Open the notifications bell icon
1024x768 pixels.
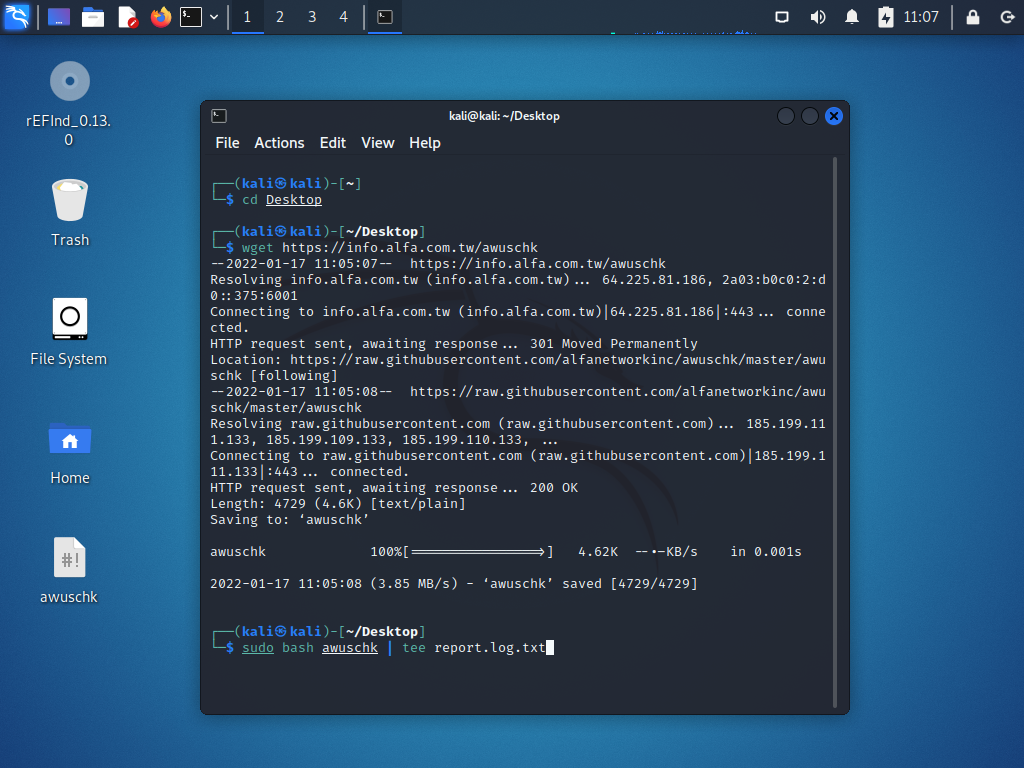pyautogui.click(x=852, y=17)
